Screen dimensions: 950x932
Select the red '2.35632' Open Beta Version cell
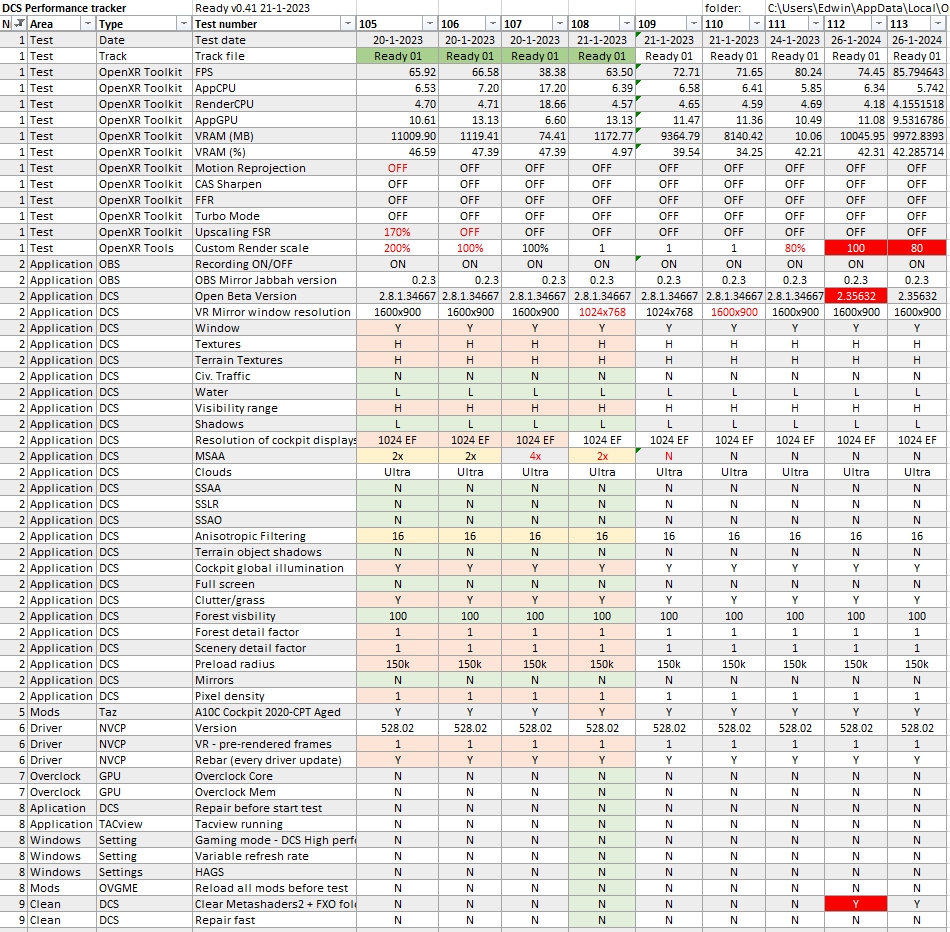pyautogui.click(x=855, y=296)
